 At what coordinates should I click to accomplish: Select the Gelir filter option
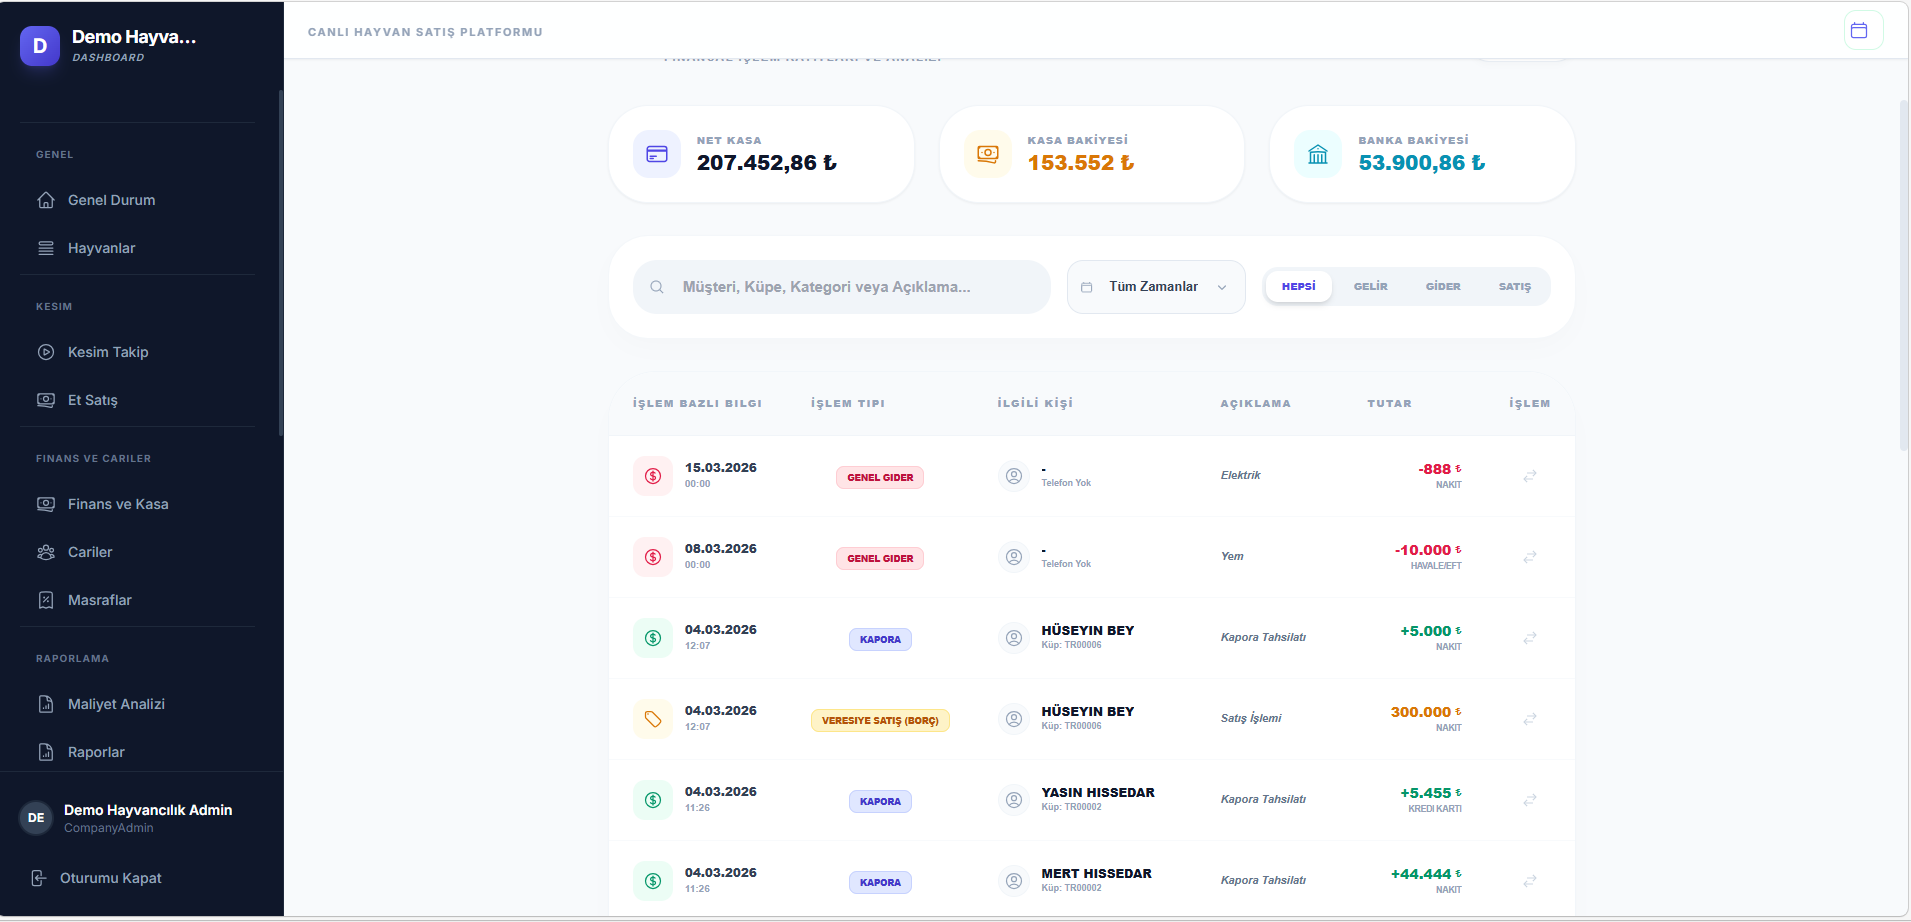1370,287
